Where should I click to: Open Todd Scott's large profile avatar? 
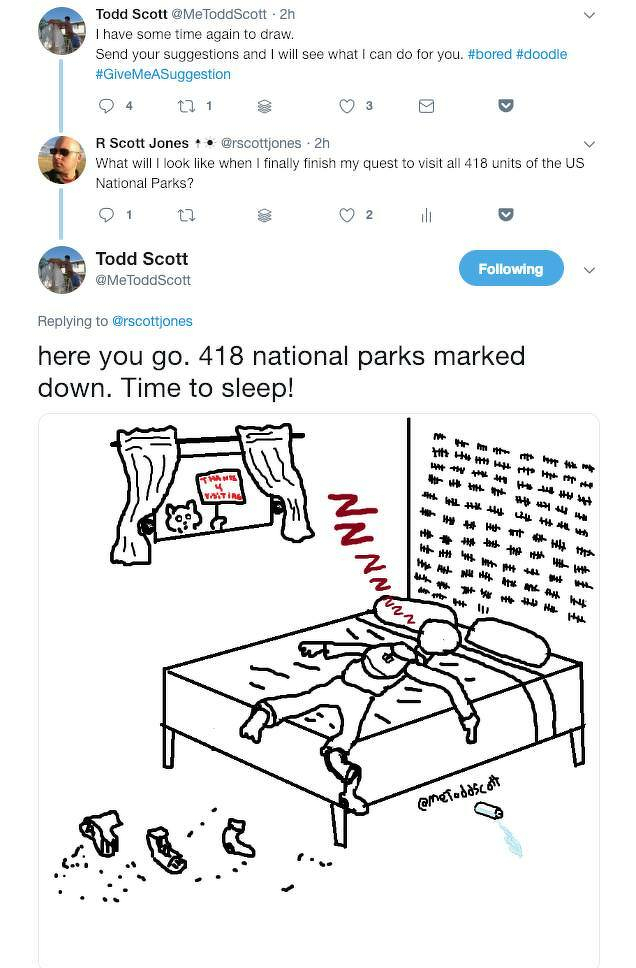tap(62, 270)
